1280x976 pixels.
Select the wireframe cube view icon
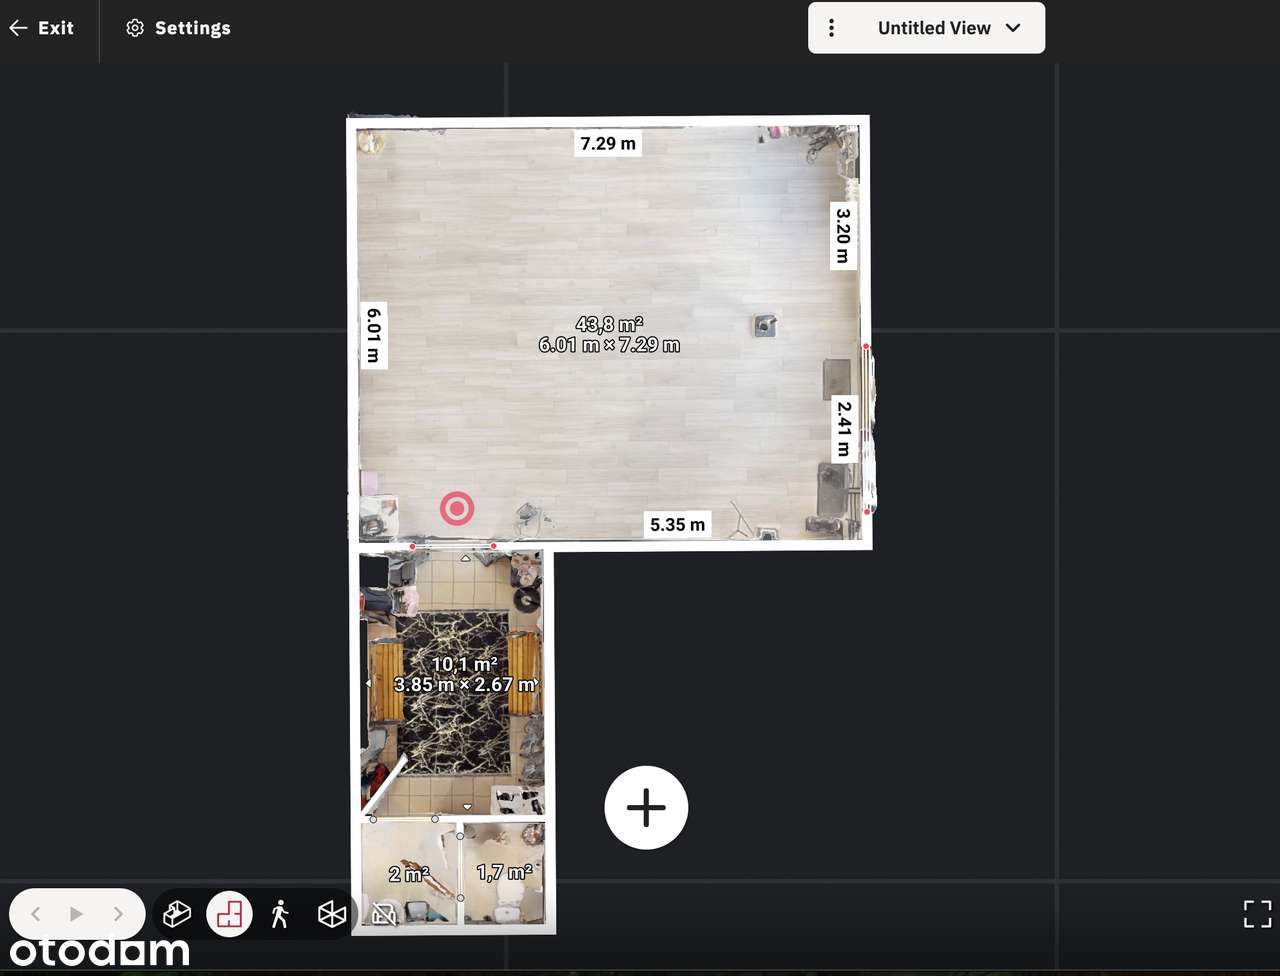(x=332, y=914)
